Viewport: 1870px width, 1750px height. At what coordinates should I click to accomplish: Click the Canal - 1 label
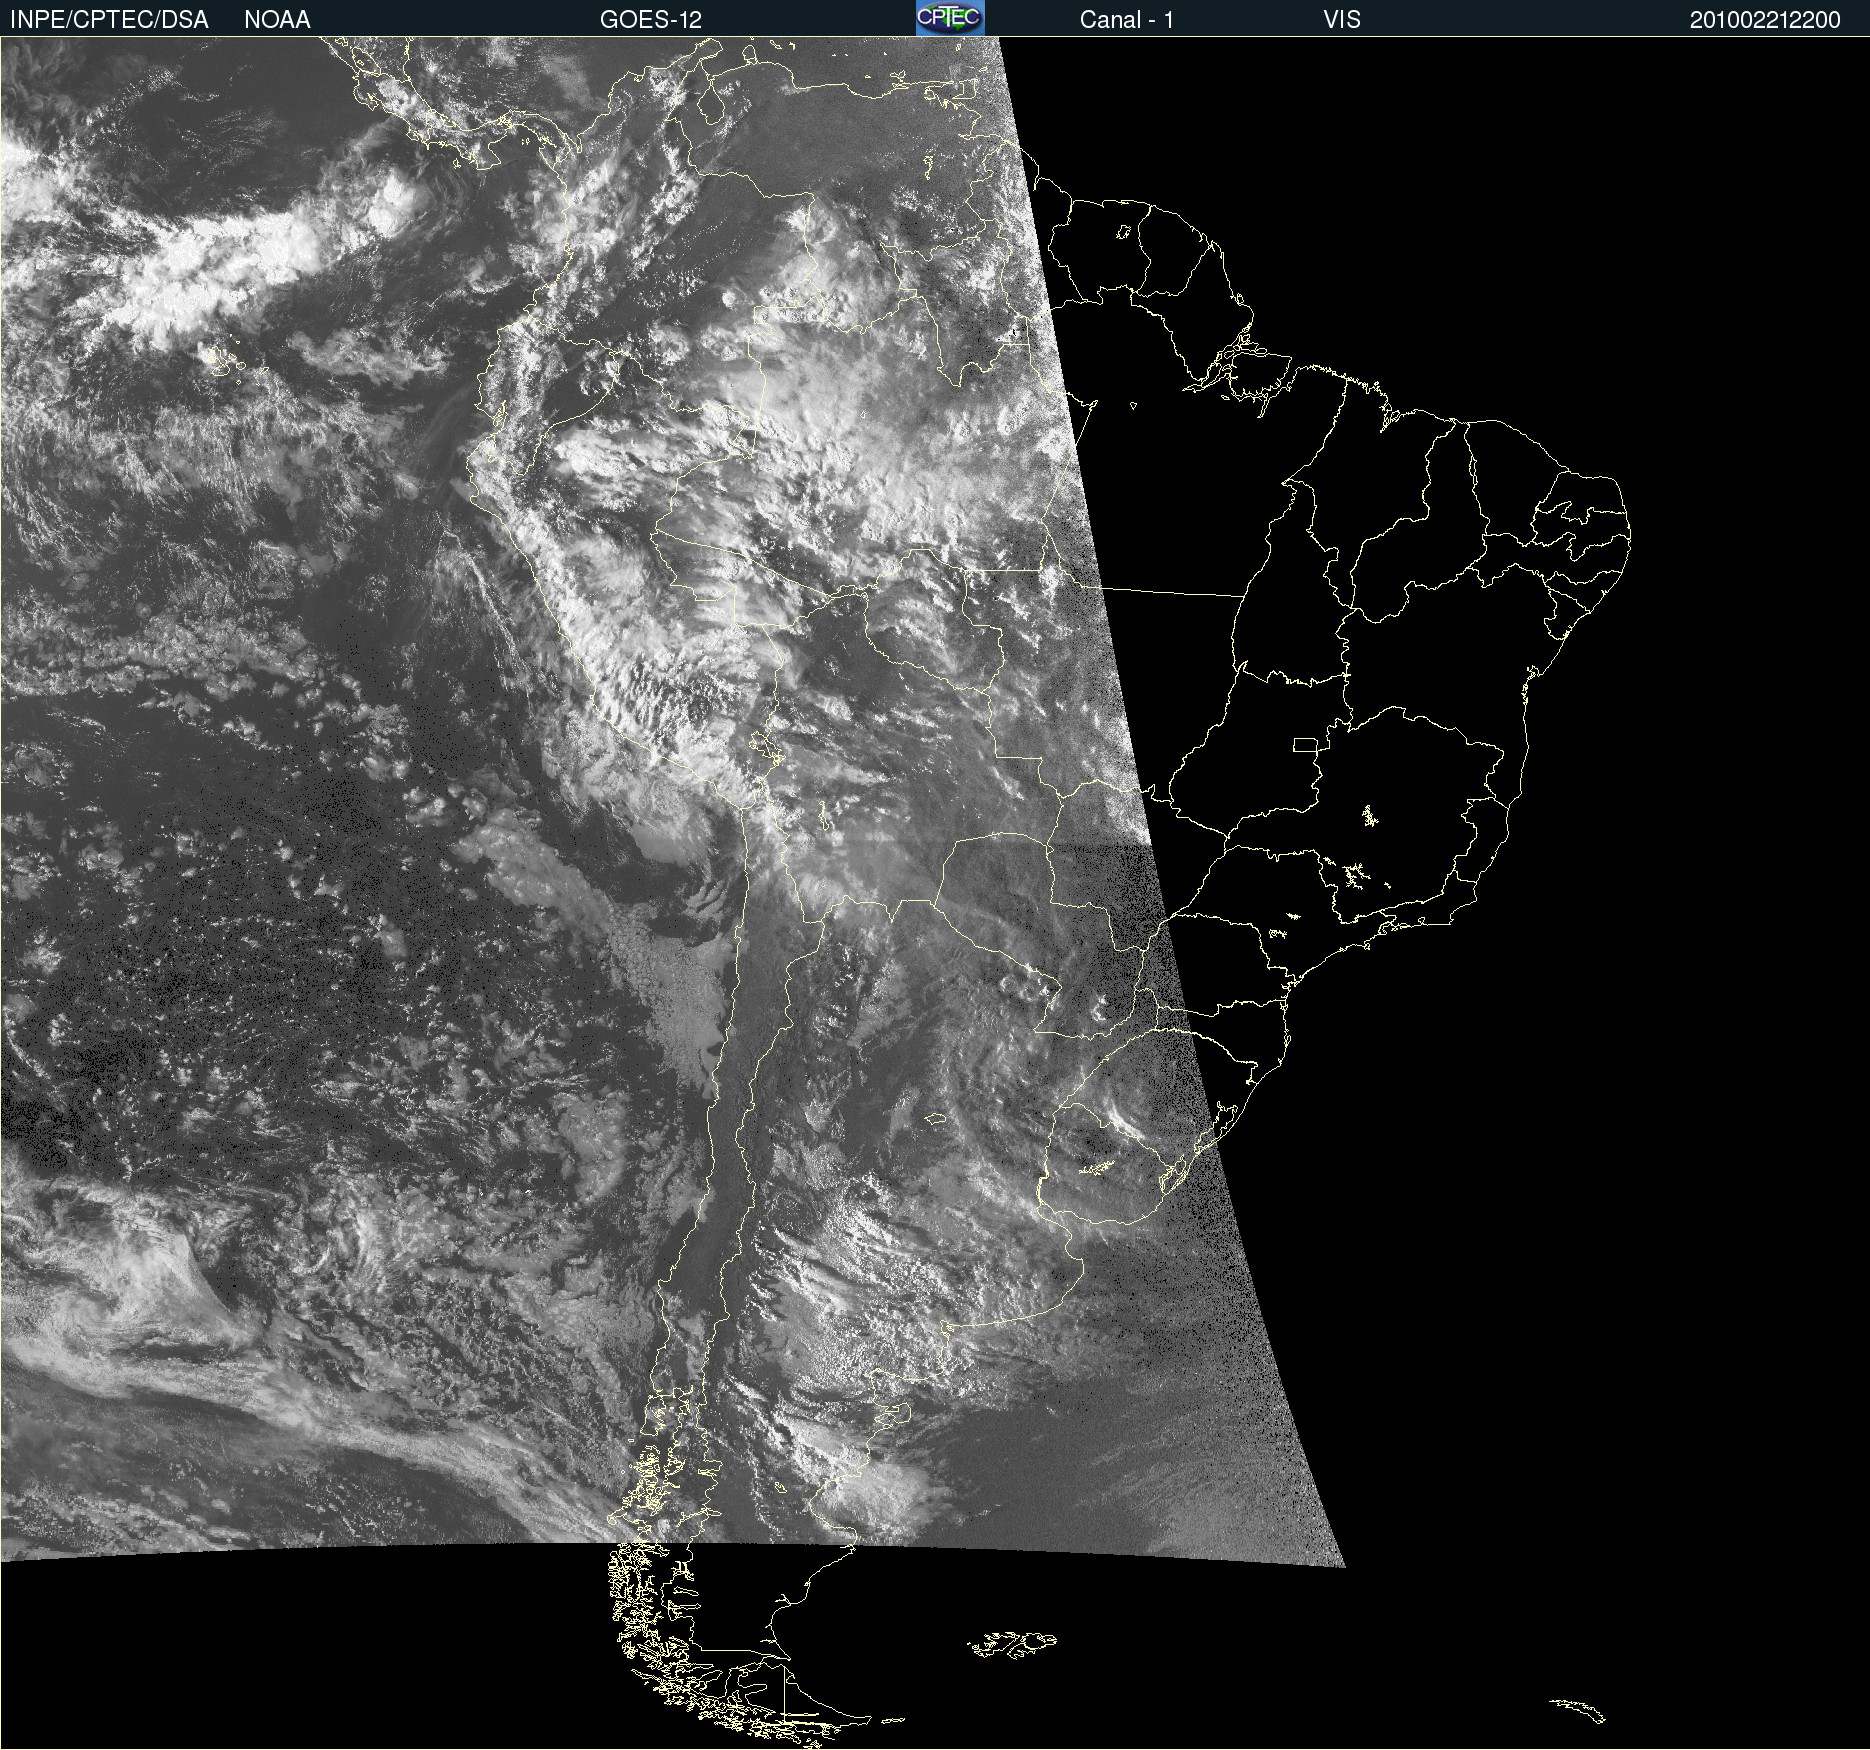1126,20
